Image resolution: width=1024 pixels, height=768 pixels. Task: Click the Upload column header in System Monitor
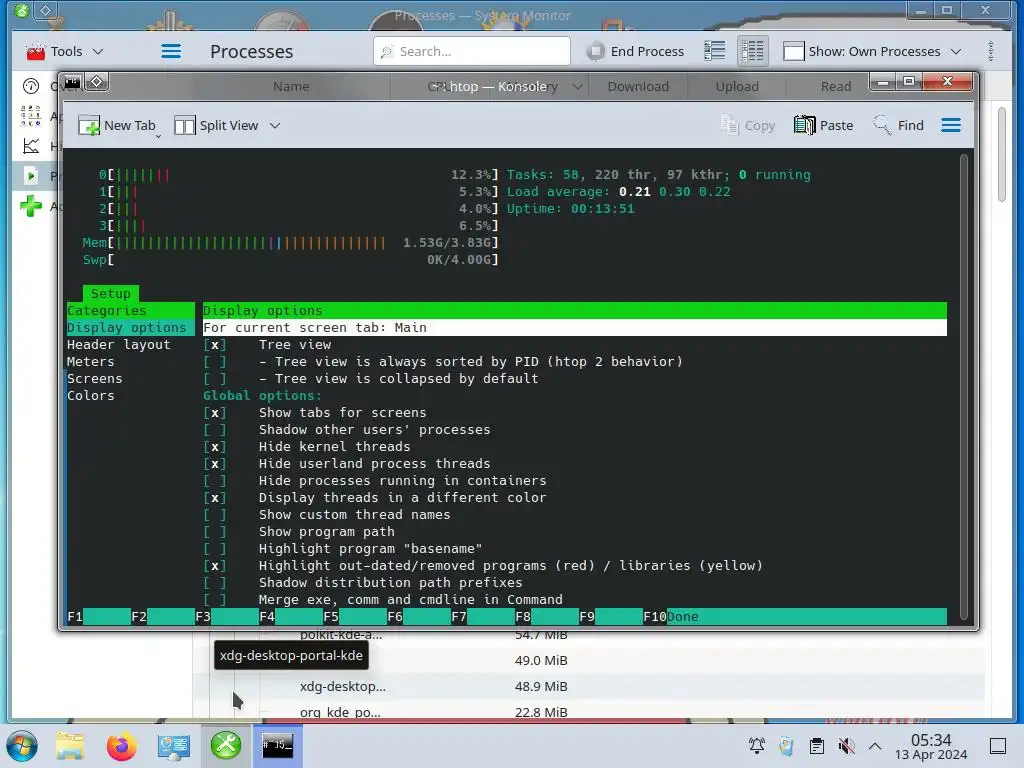(x=737, y=86)
